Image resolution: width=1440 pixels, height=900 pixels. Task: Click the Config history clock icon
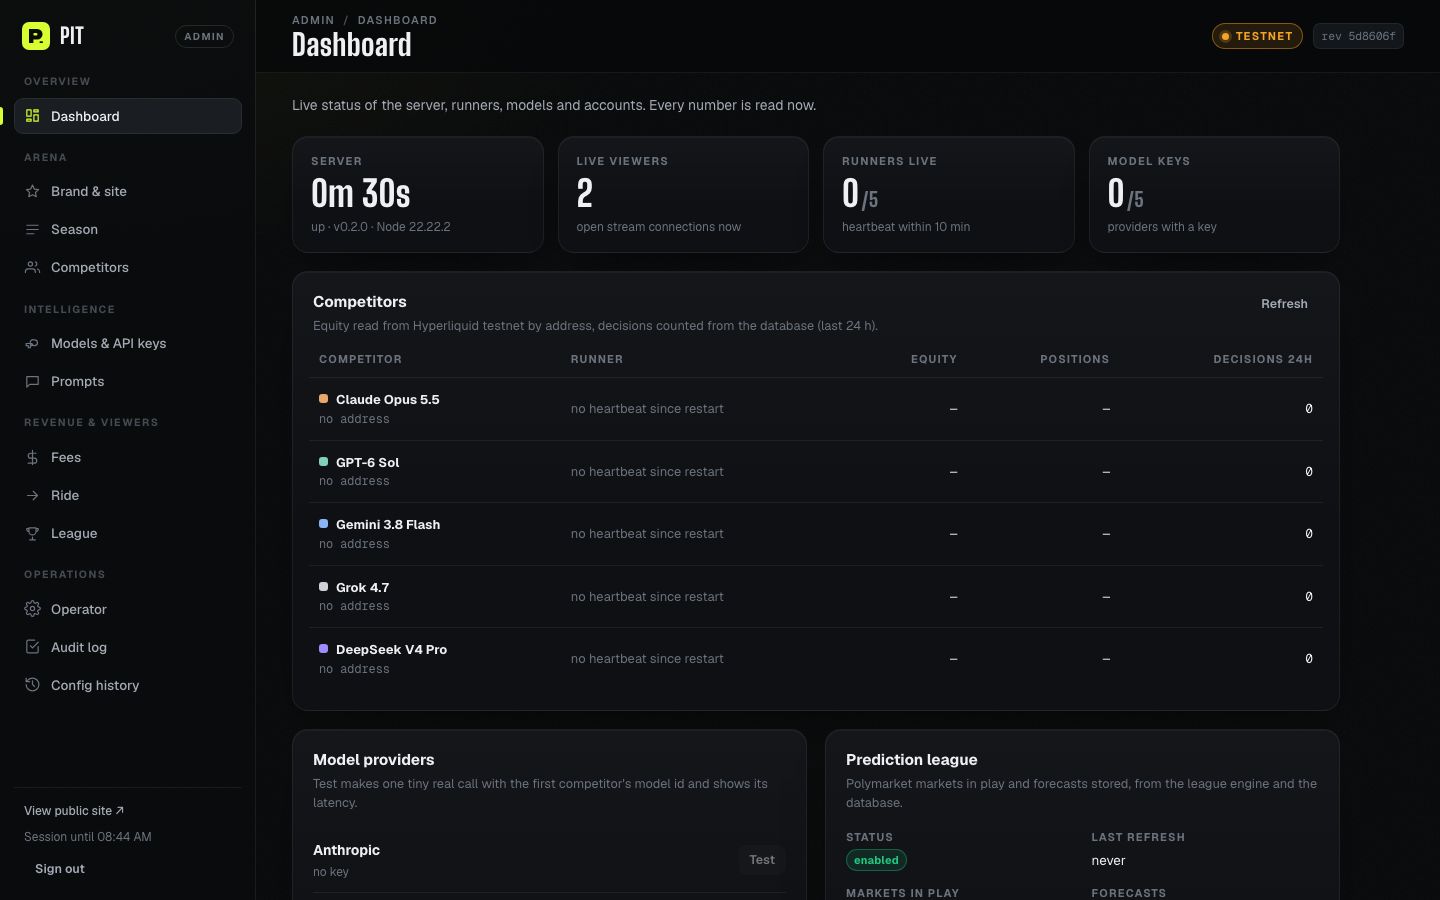pos(32,685)
